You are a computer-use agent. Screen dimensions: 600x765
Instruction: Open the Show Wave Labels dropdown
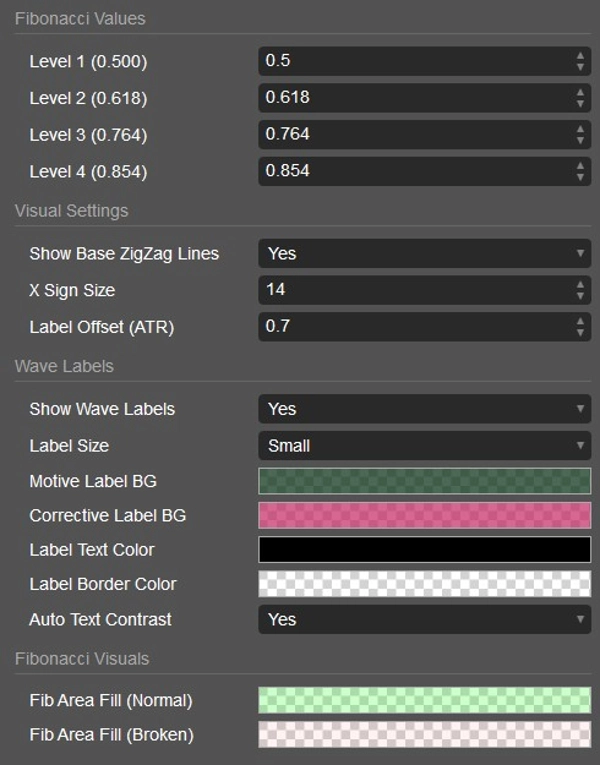point(424,409)
